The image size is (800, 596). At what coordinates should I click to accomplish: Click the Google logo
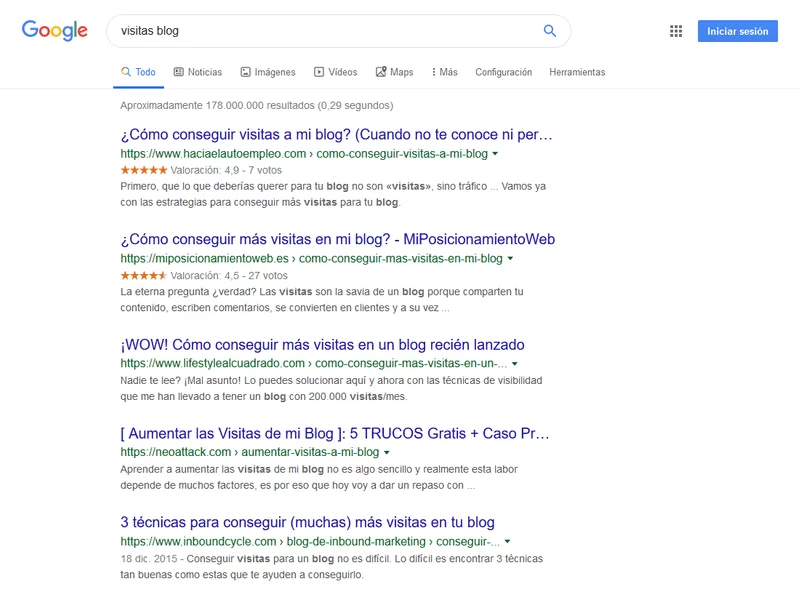(x=55, y=31)
